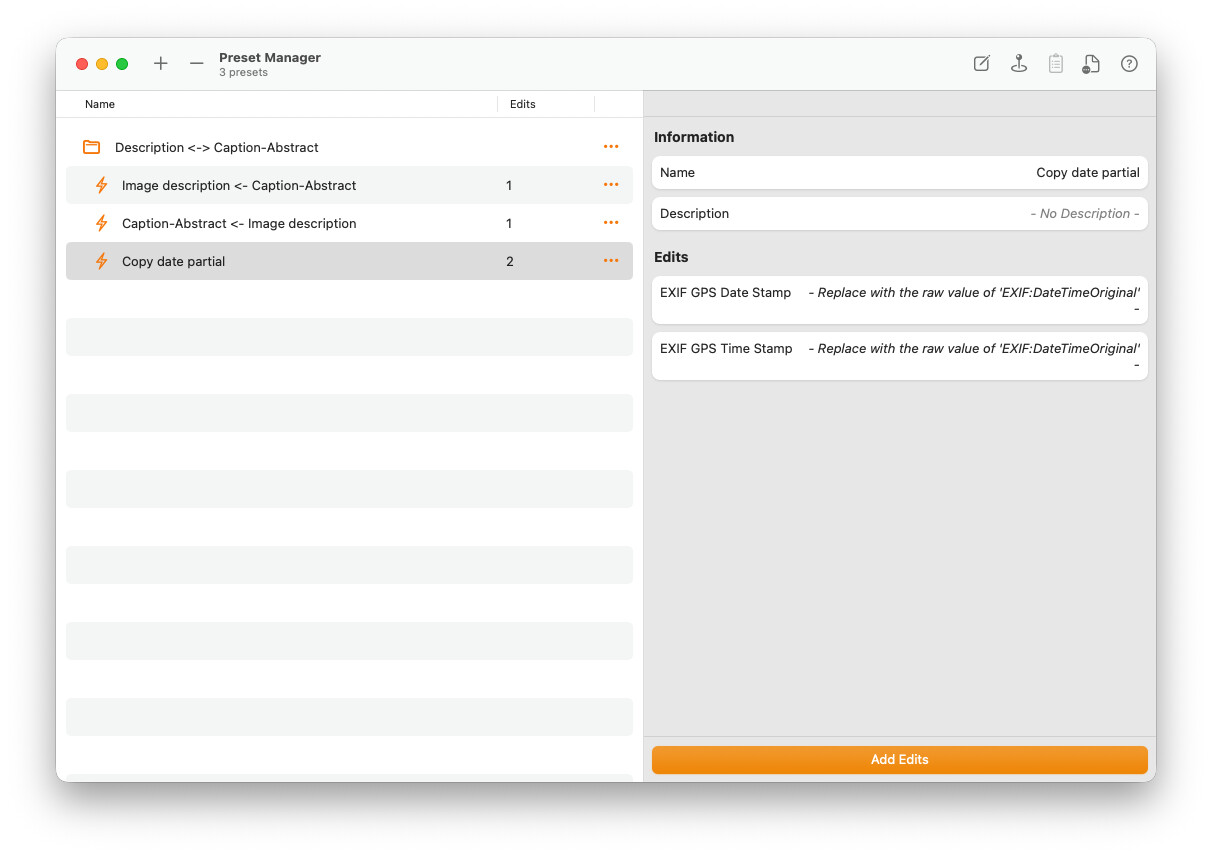
Task: Click the orange folder icon for Description group
Action: (92, 147)
